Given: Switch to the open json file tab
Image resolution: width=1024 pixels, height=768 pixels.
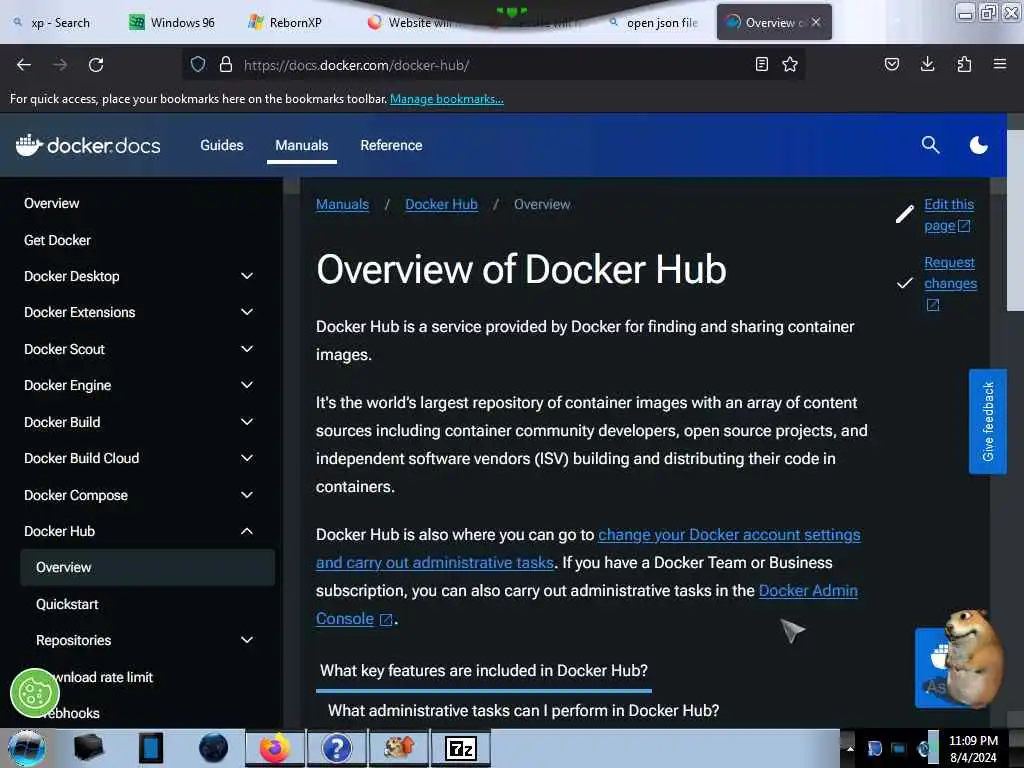Looking at the screenshot, I should click(x=653, y=23).
